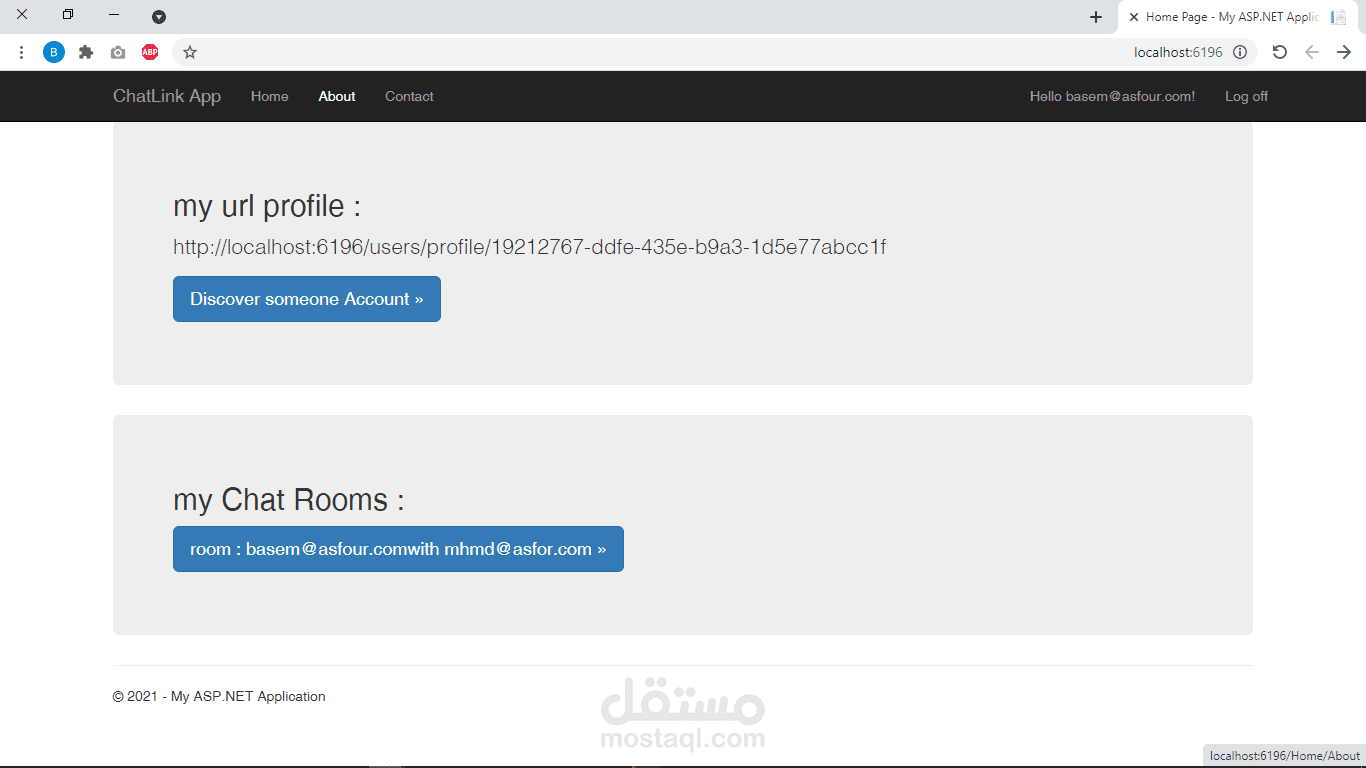Open the Hello basem@asfour.com account link
Image resolution: width=1366 pixels, height=768 pixels.
(x=1112, y=96)
